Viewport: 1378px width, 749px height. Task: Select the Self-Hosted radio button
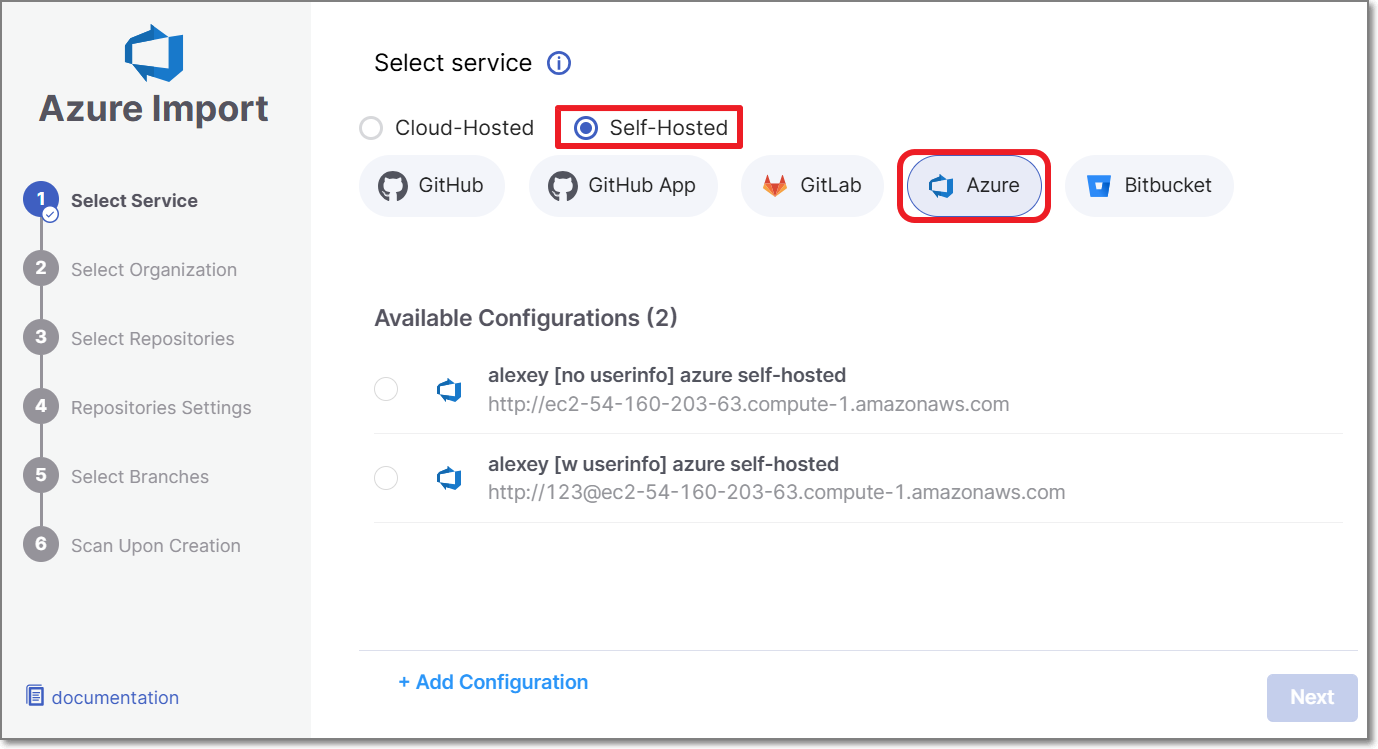pyautogui.click(x=586, y=128)
